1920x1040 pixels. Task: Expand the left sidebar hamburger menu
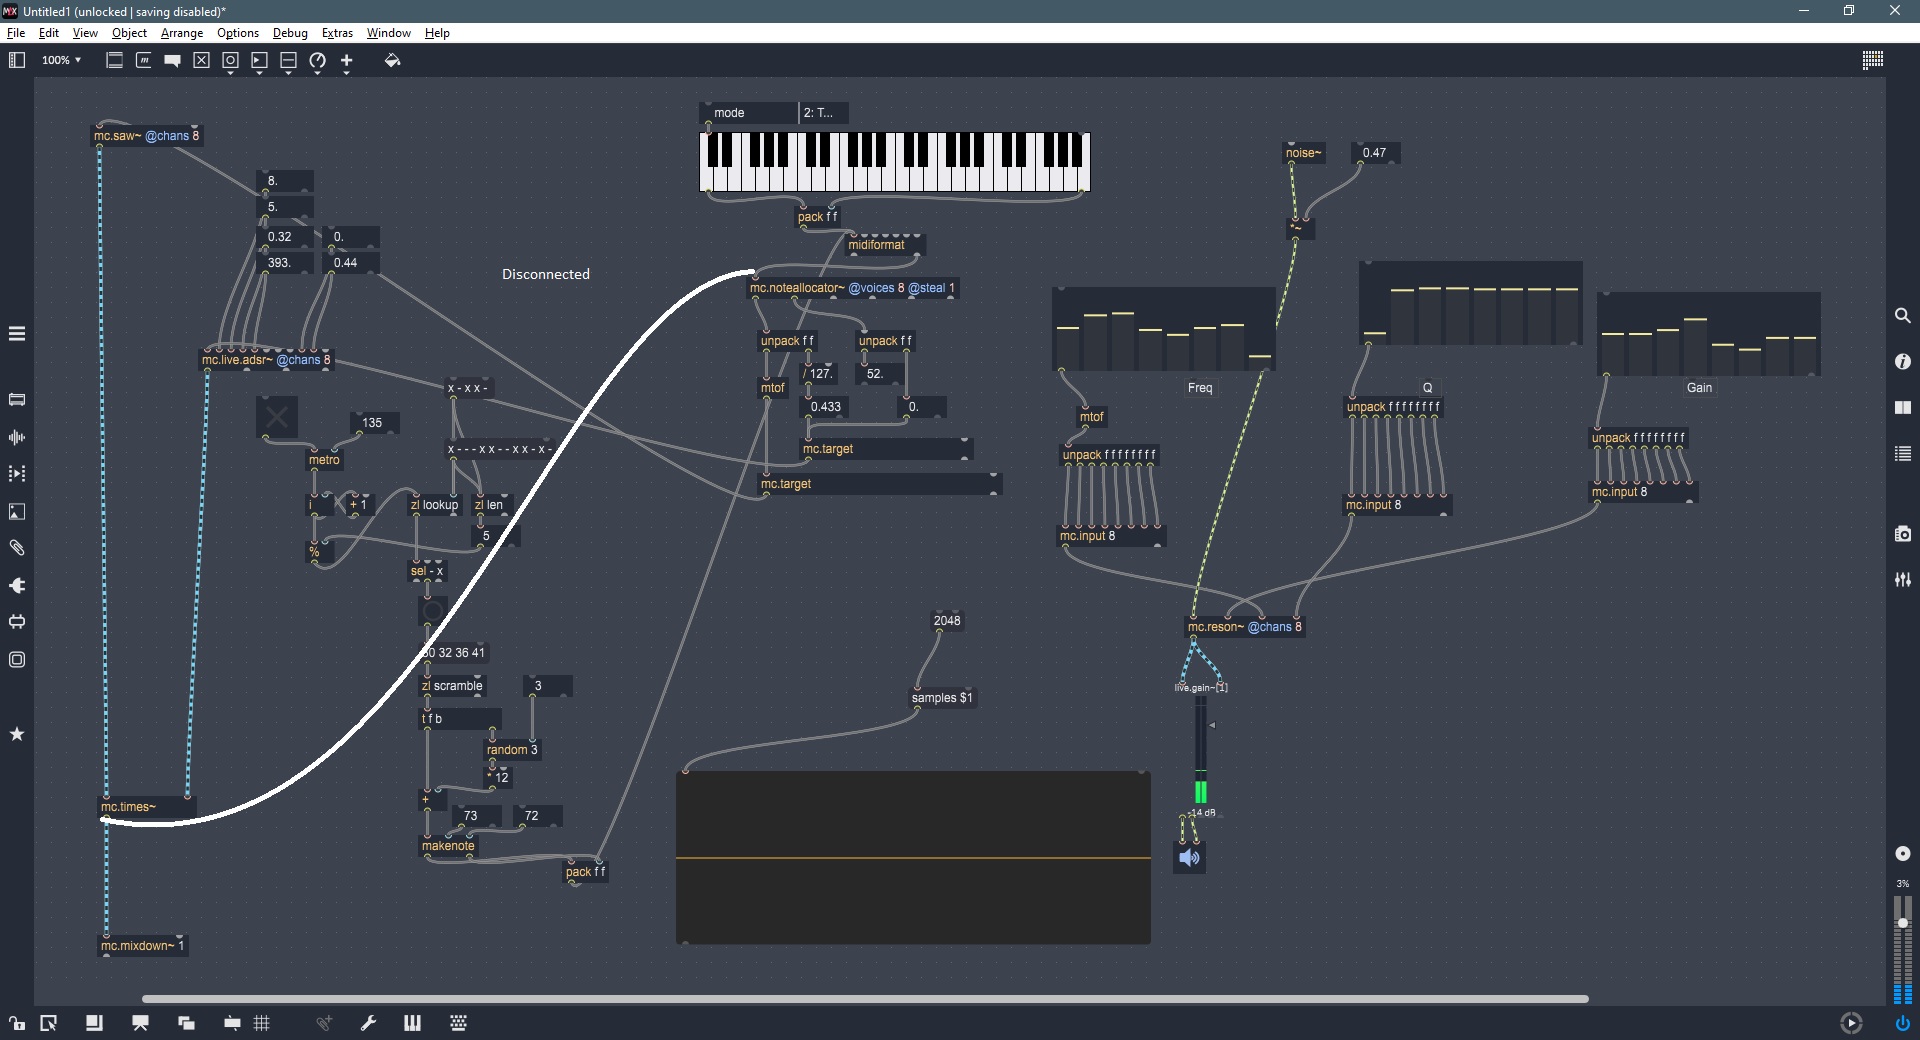coord(17,334)
